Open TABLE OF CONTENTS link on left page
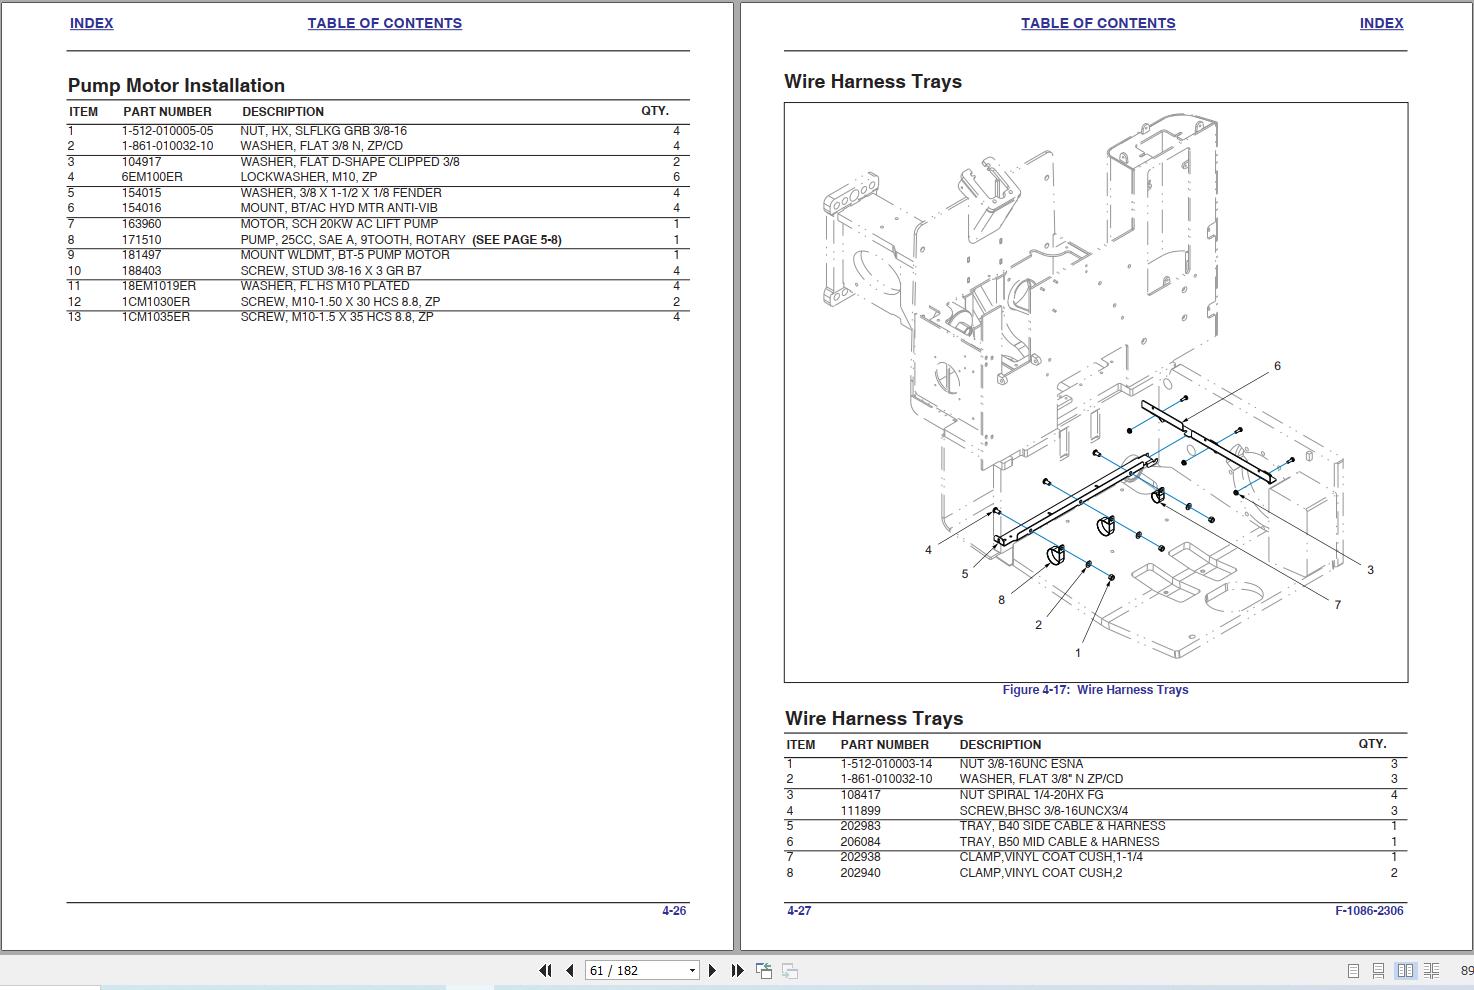The image size is (1474, 990). point(384,23)
